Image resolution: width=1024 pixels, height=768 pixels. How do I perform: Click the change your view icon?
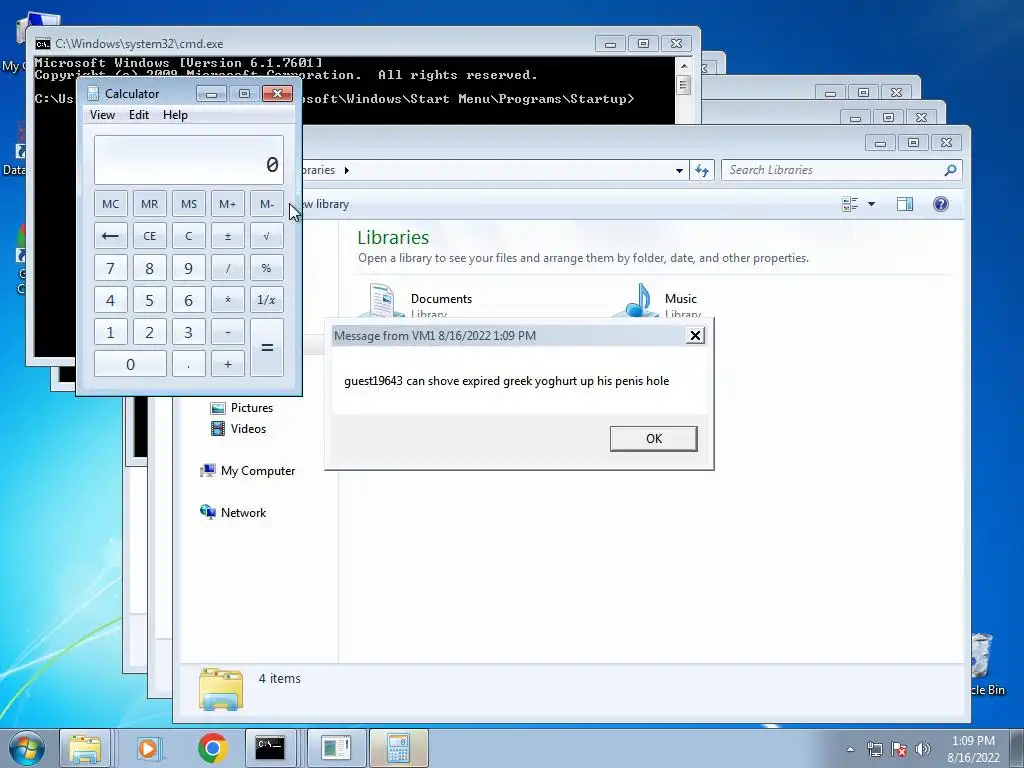point(850,204)
